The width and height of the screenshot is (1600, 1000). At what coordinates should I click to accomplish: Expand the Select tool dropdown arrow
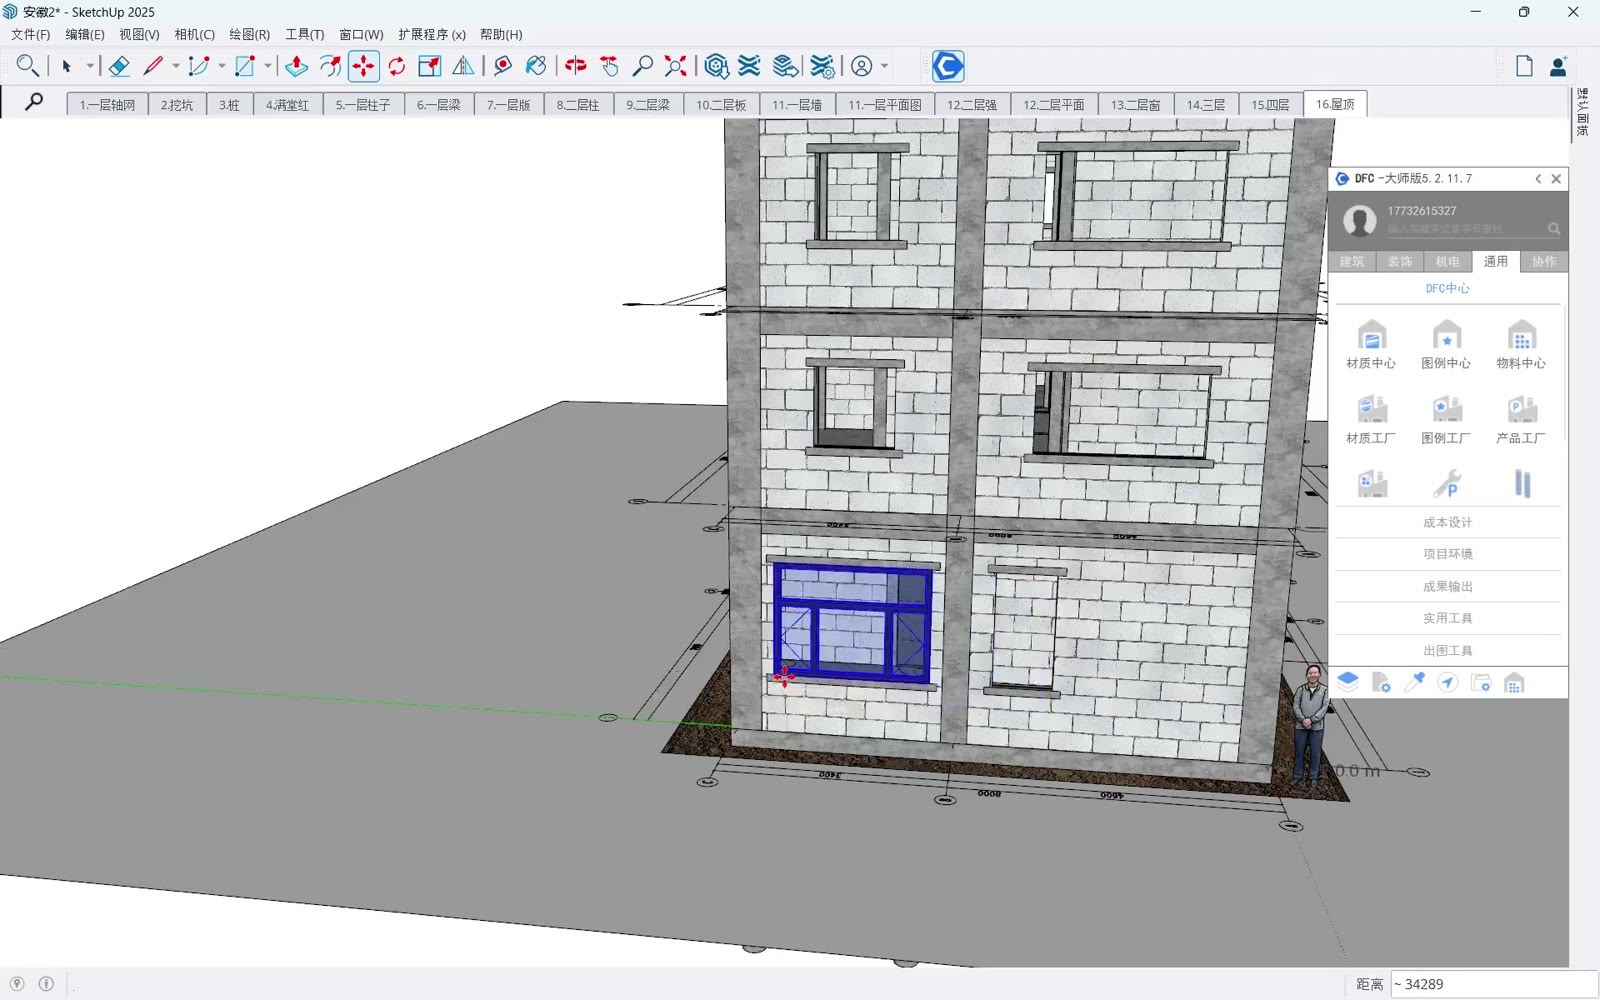pyautogui.click(x=90, y=66)
